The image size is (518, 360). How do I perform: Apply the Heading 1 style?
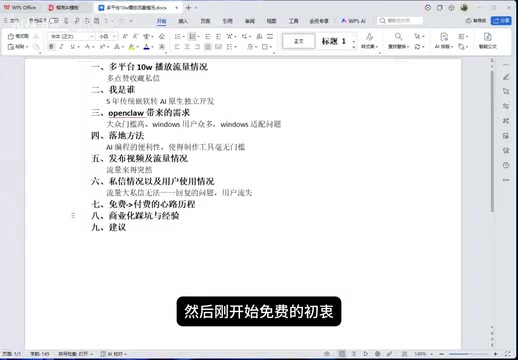pos(334,41)
